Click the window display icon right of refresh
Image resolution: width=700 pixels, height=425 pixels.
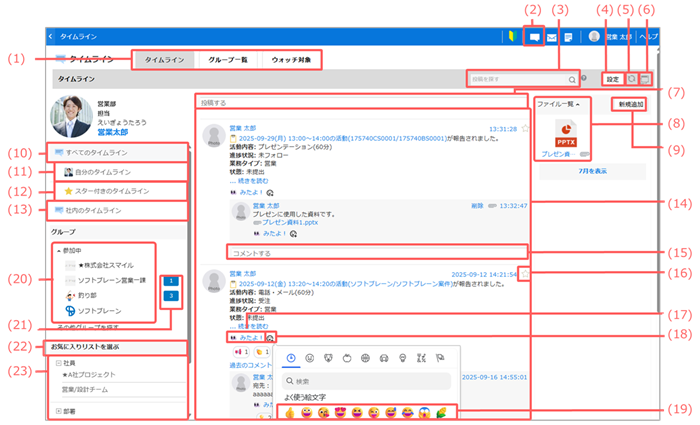pyautogui.click(x=647, y=78)
